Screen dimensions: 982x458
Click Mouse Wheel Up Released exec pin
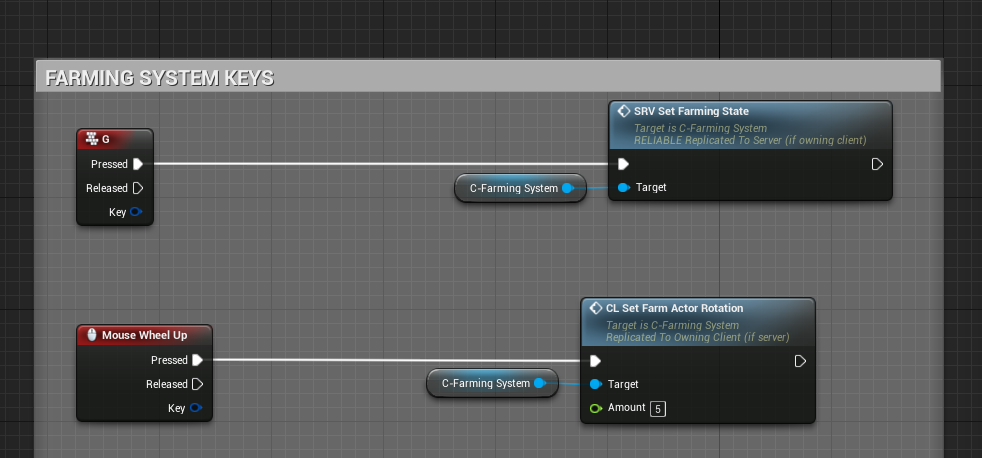coord(197,384)
